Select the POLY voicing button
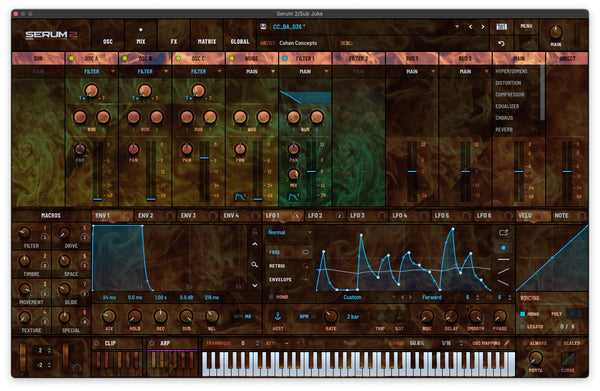The width and height of the screenshot is (600, 391). tap(557, 314)
